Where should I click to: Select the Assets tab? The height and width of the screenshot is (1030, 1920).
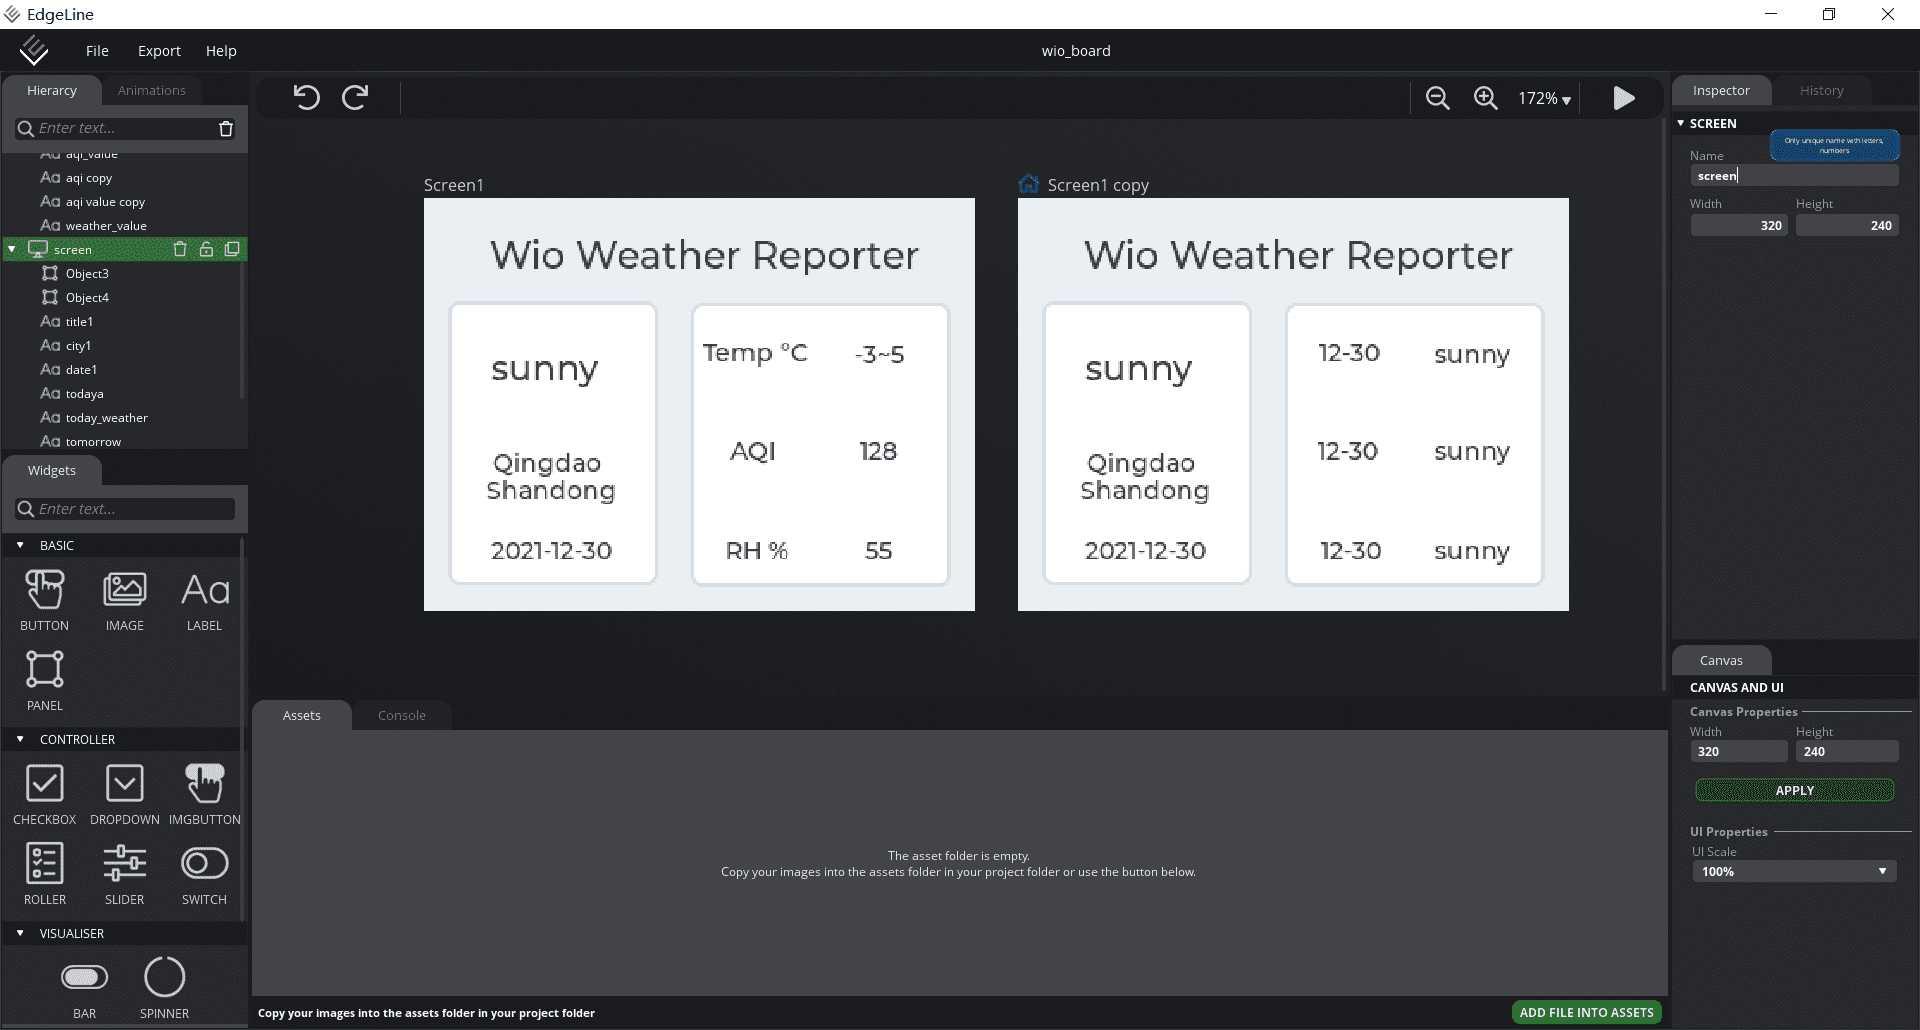click(302, 715)
